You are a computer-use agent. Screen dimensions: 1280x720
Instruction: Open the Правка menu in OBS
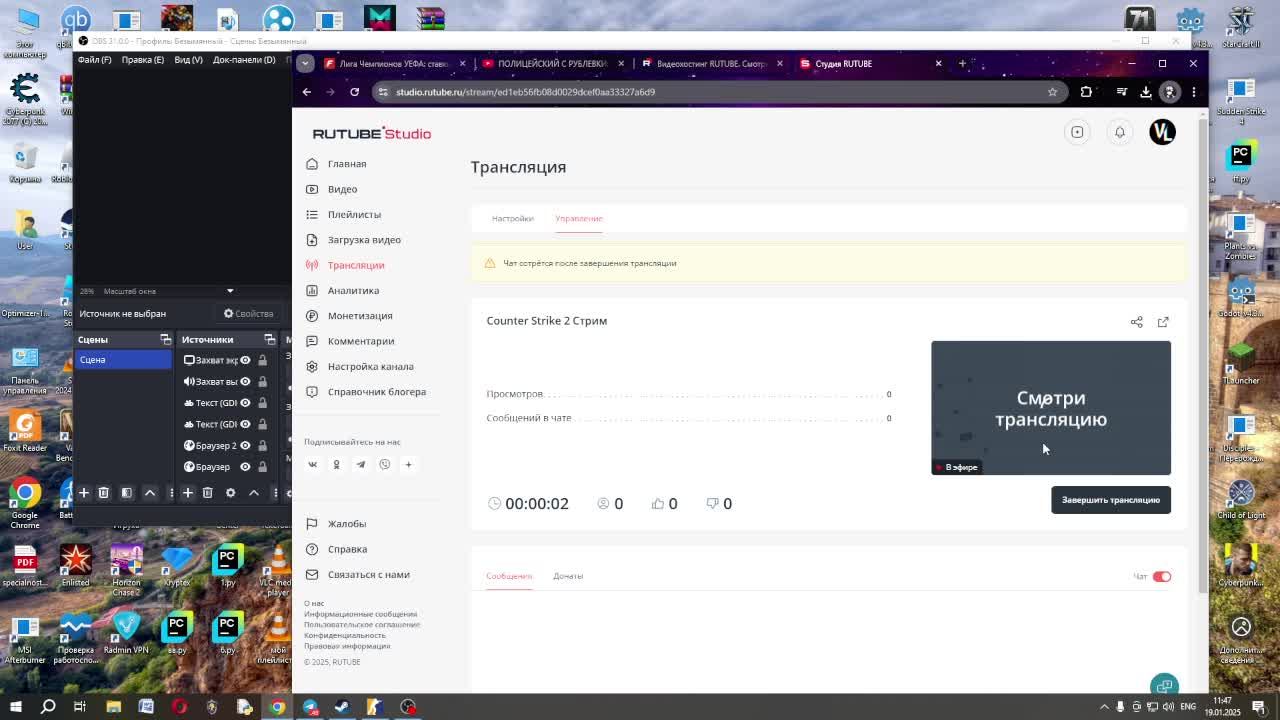(142, 60)
